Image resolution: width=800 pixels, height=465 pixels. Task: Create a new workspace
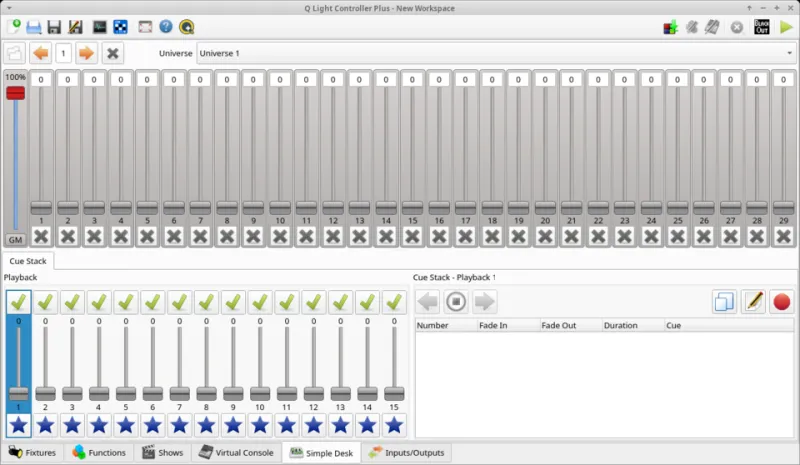pyautogui.click(x=14, y=27)
